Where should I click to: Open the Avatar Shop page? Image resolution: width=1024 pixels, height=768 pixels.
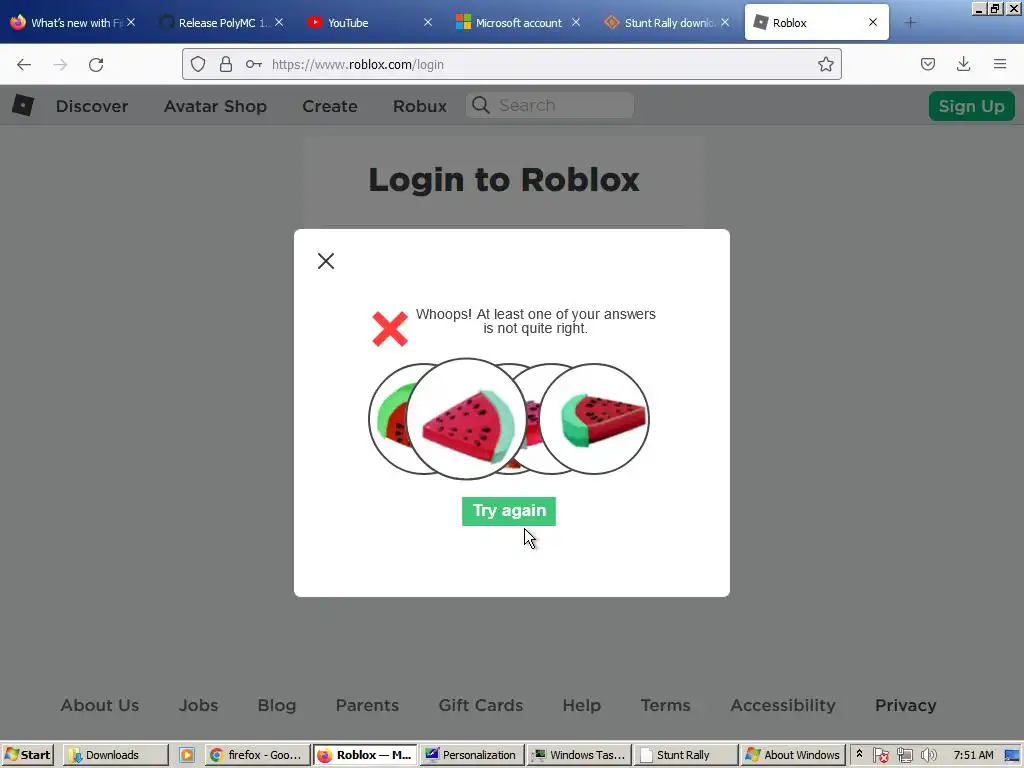pos(215,106)
